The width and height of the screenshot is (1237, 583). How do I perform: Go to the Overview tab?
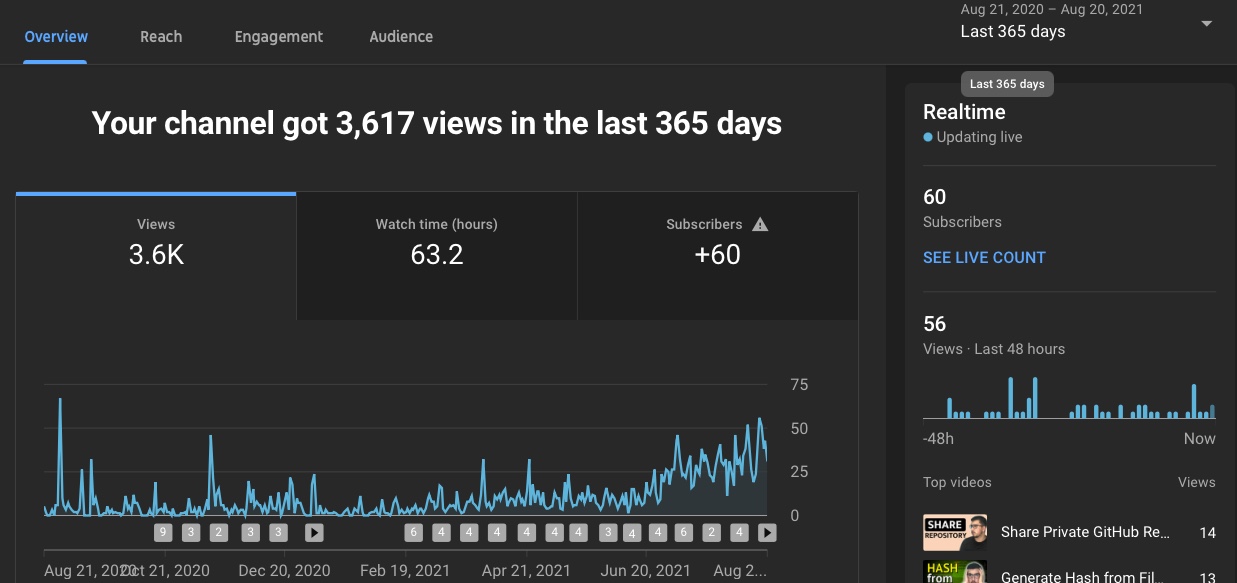pyautogui.click(x=56, y=36)
